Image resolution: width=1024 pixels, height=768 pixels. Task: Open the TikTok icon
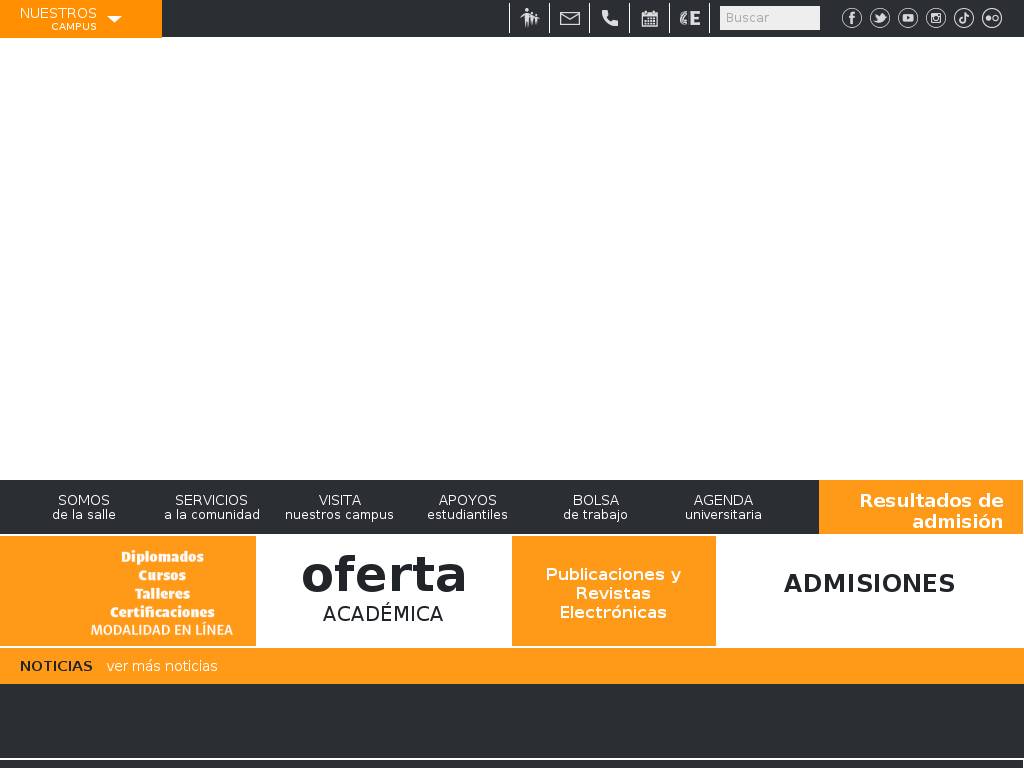click(964, 18)
